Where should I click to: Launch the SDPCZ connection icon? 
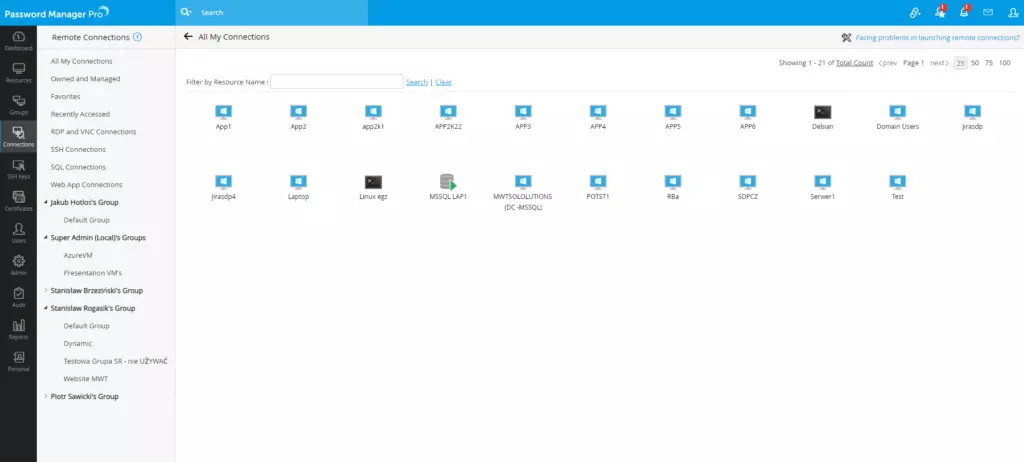[x=748, y=182]
